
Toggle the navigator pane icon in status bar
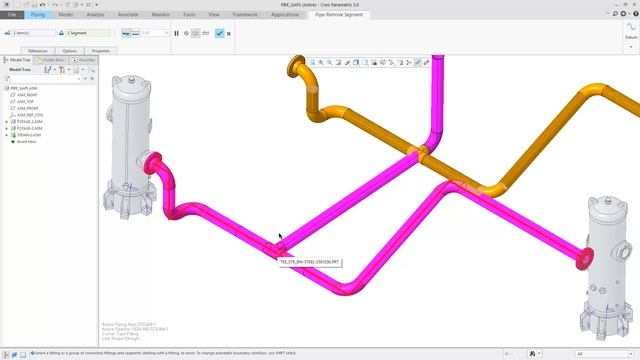pos(6,355)
